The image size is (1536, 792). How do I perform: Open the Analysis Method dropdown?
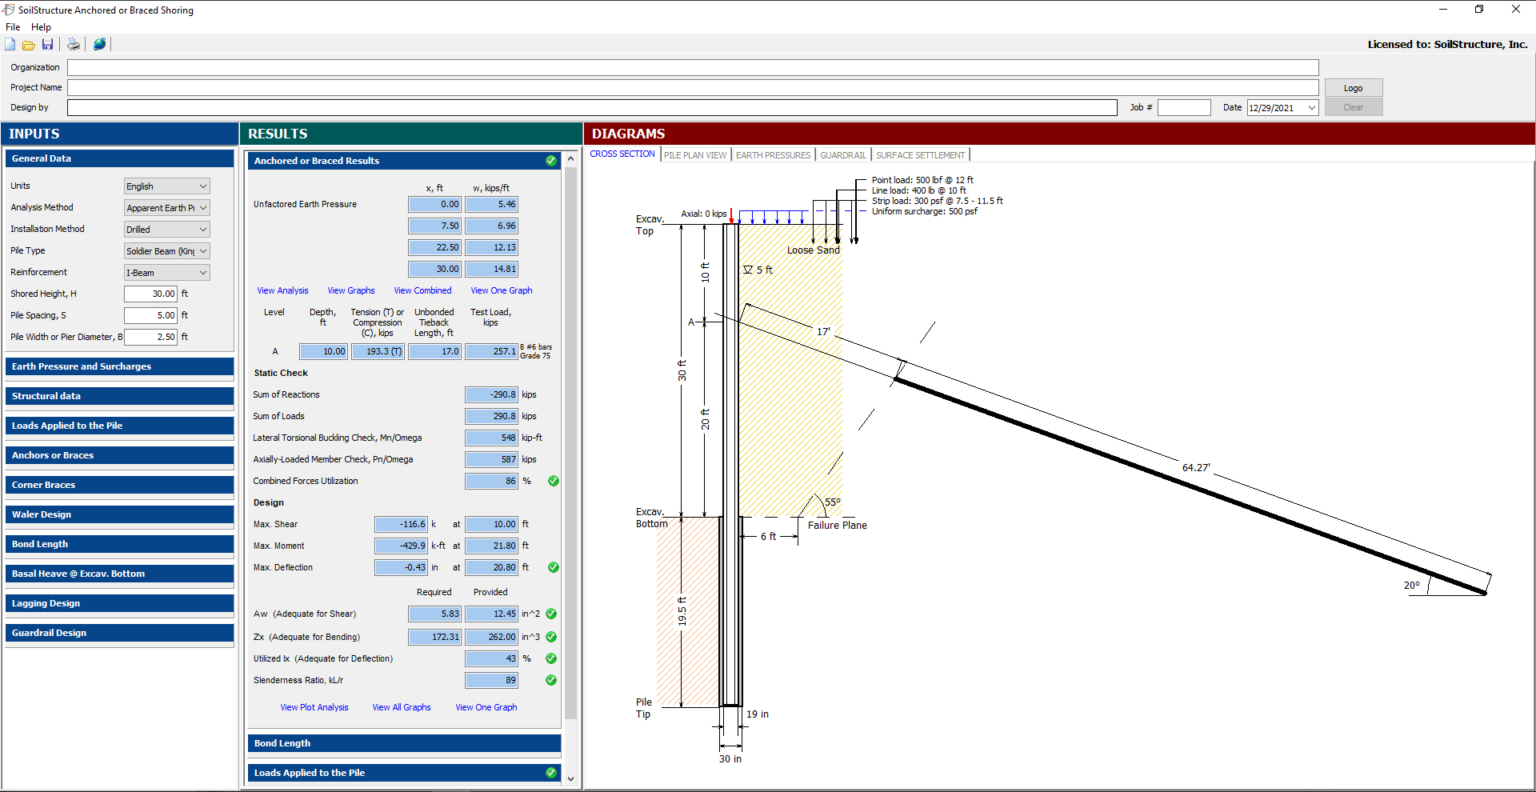(x=167, y=208)
